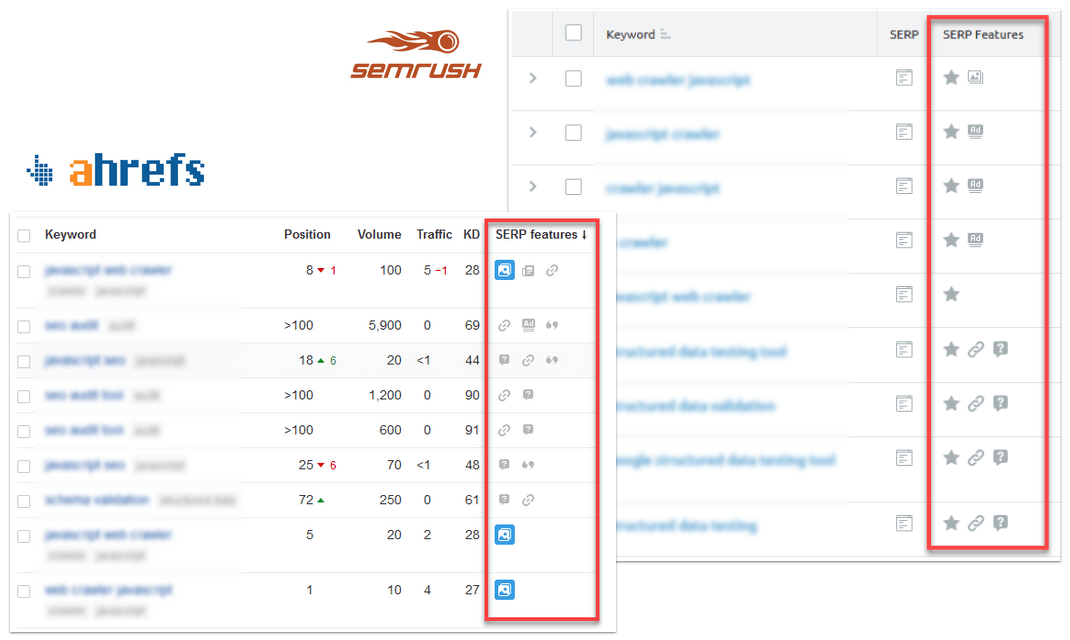Click the chain link icon in Ahrefs volume 5,900 row
Viewport: 1070px width, 640px height.
[x=504, y=325]
